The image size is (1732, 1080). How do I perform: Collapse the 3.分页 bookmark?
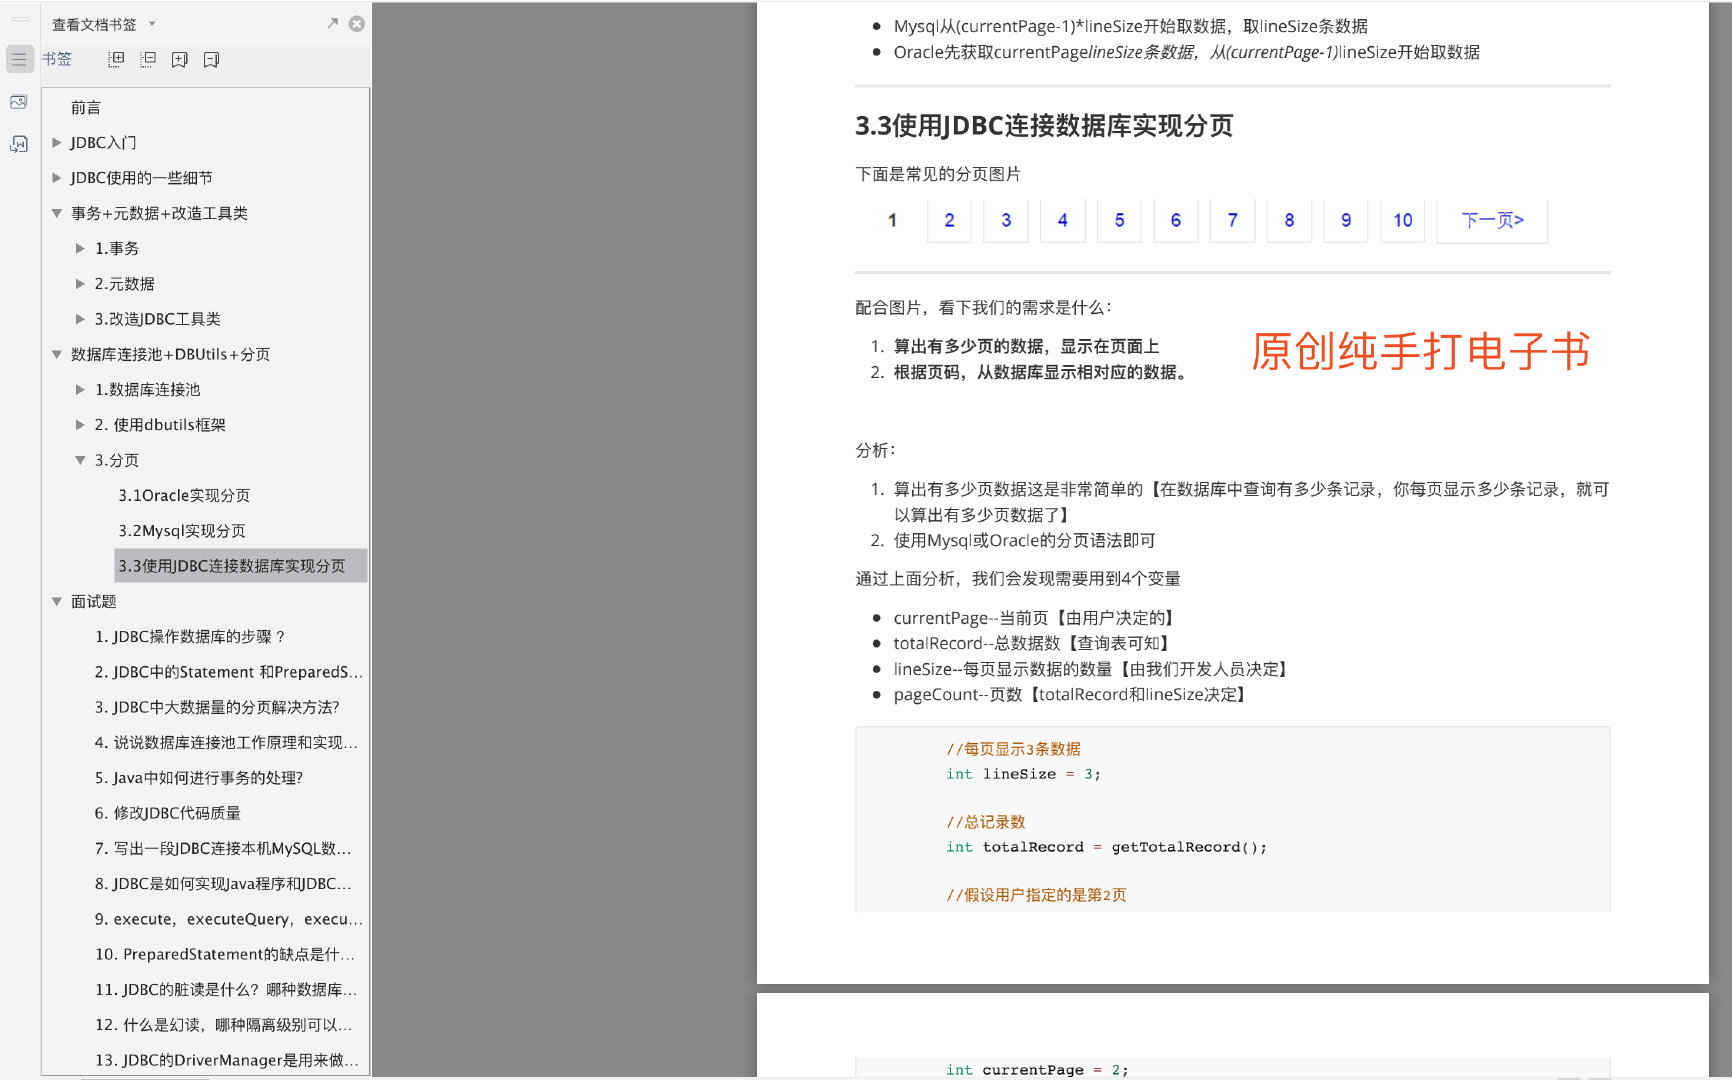pyautogui.click(x=80, y=460)
